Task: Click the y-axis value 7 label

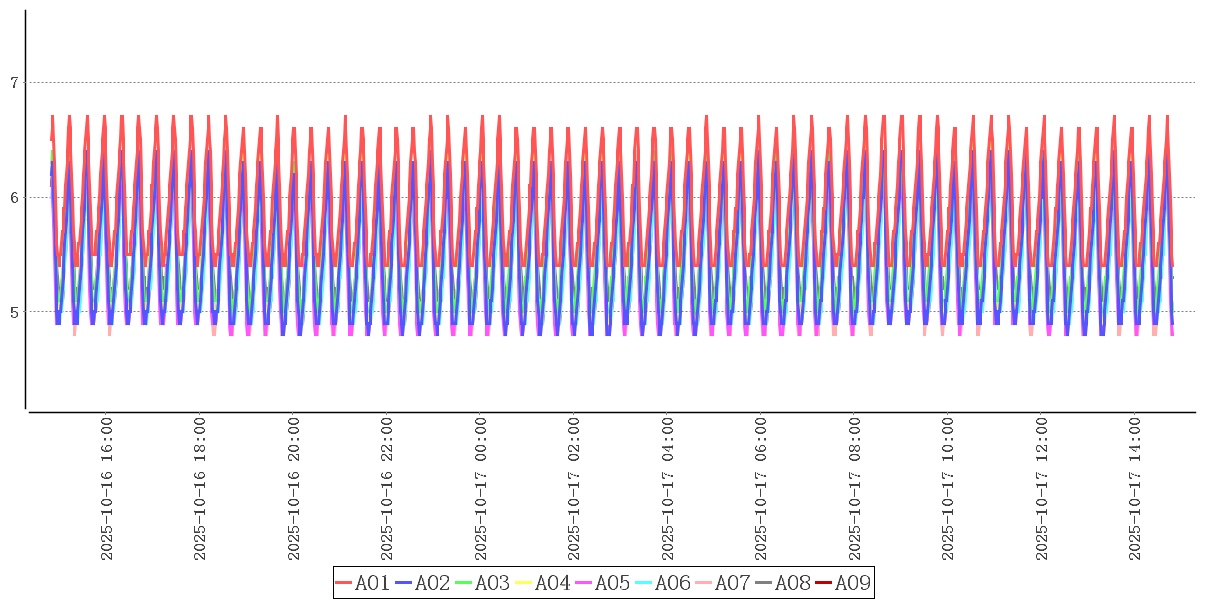Action: (x=14, y=83)
